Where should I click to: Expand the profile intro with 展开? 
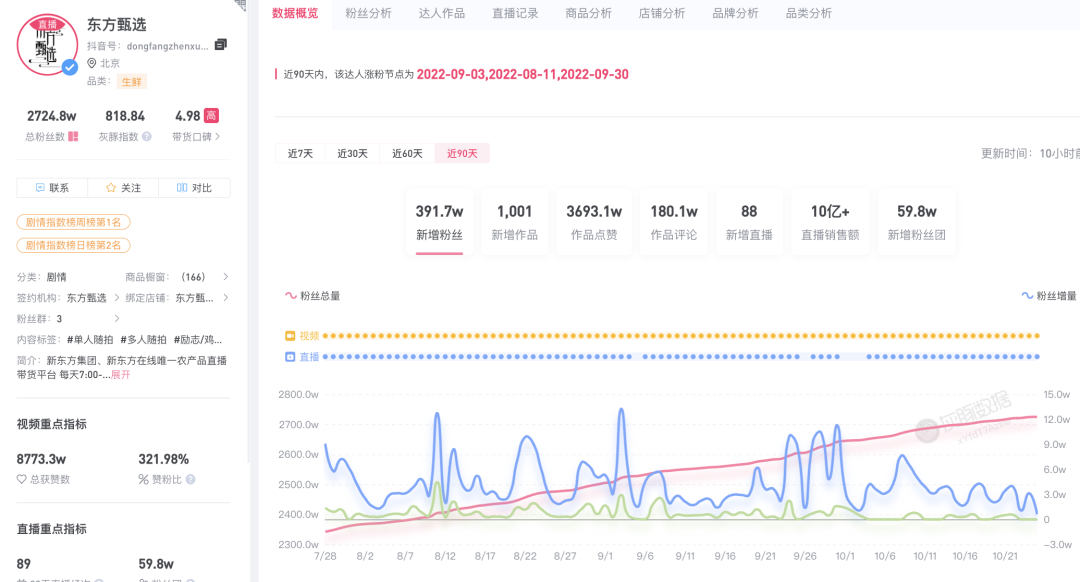point(120,374)
